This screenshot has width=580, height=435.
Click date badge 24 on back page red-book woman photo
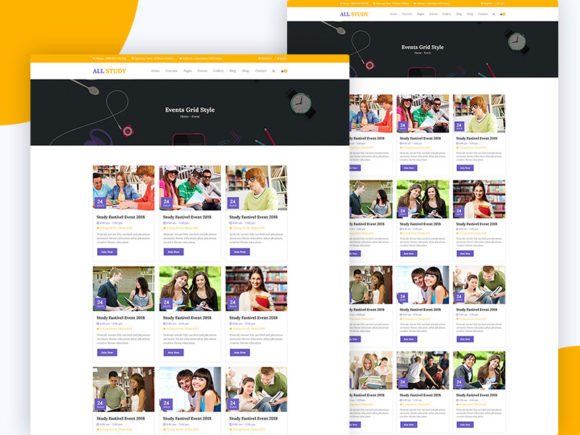pyautogui.click(x=459, y=212)
